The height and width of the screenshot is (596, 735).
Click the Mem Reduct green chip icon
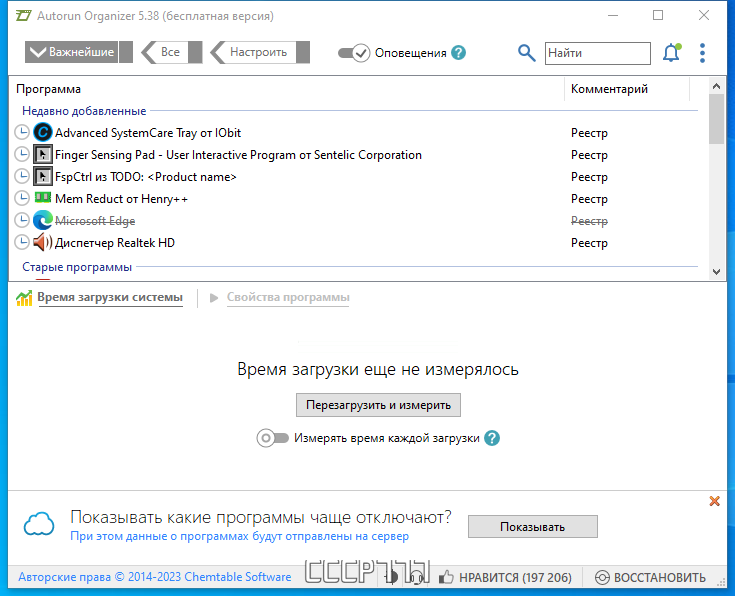click(43, 197)
